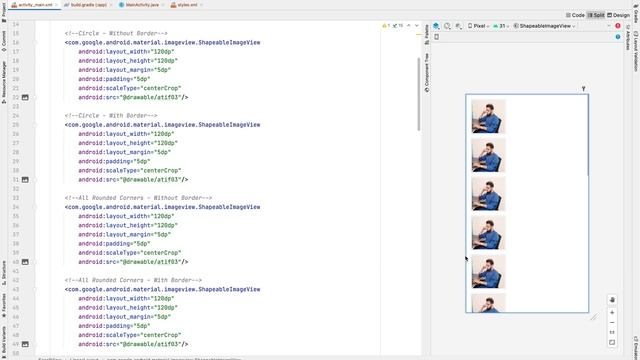This screenshot has height=360, width=640.
Task: Click the drawable gutter icon on line 49
Action: pos(25,344)
